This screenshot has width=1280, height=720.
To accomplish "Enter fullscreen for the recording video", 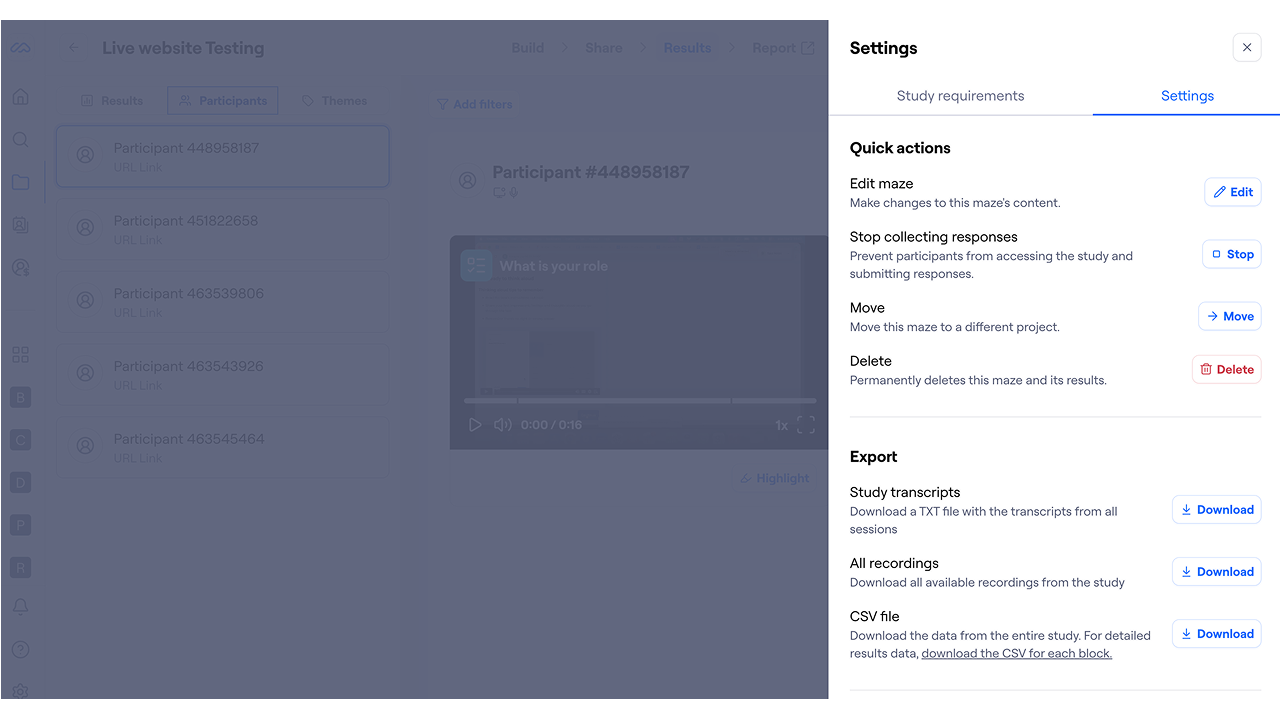I will coord(806,425).
